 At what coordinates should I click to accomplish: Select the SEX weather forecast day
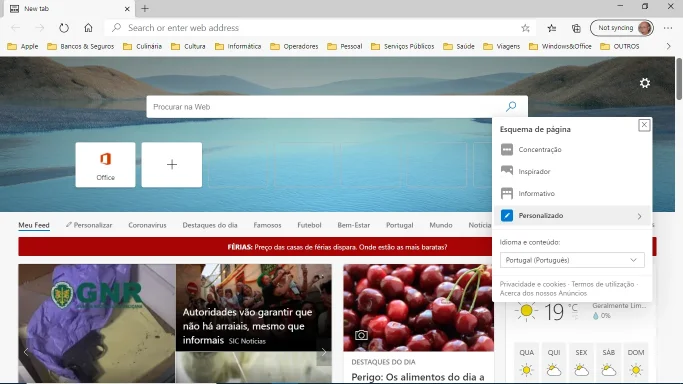[582, 362]
